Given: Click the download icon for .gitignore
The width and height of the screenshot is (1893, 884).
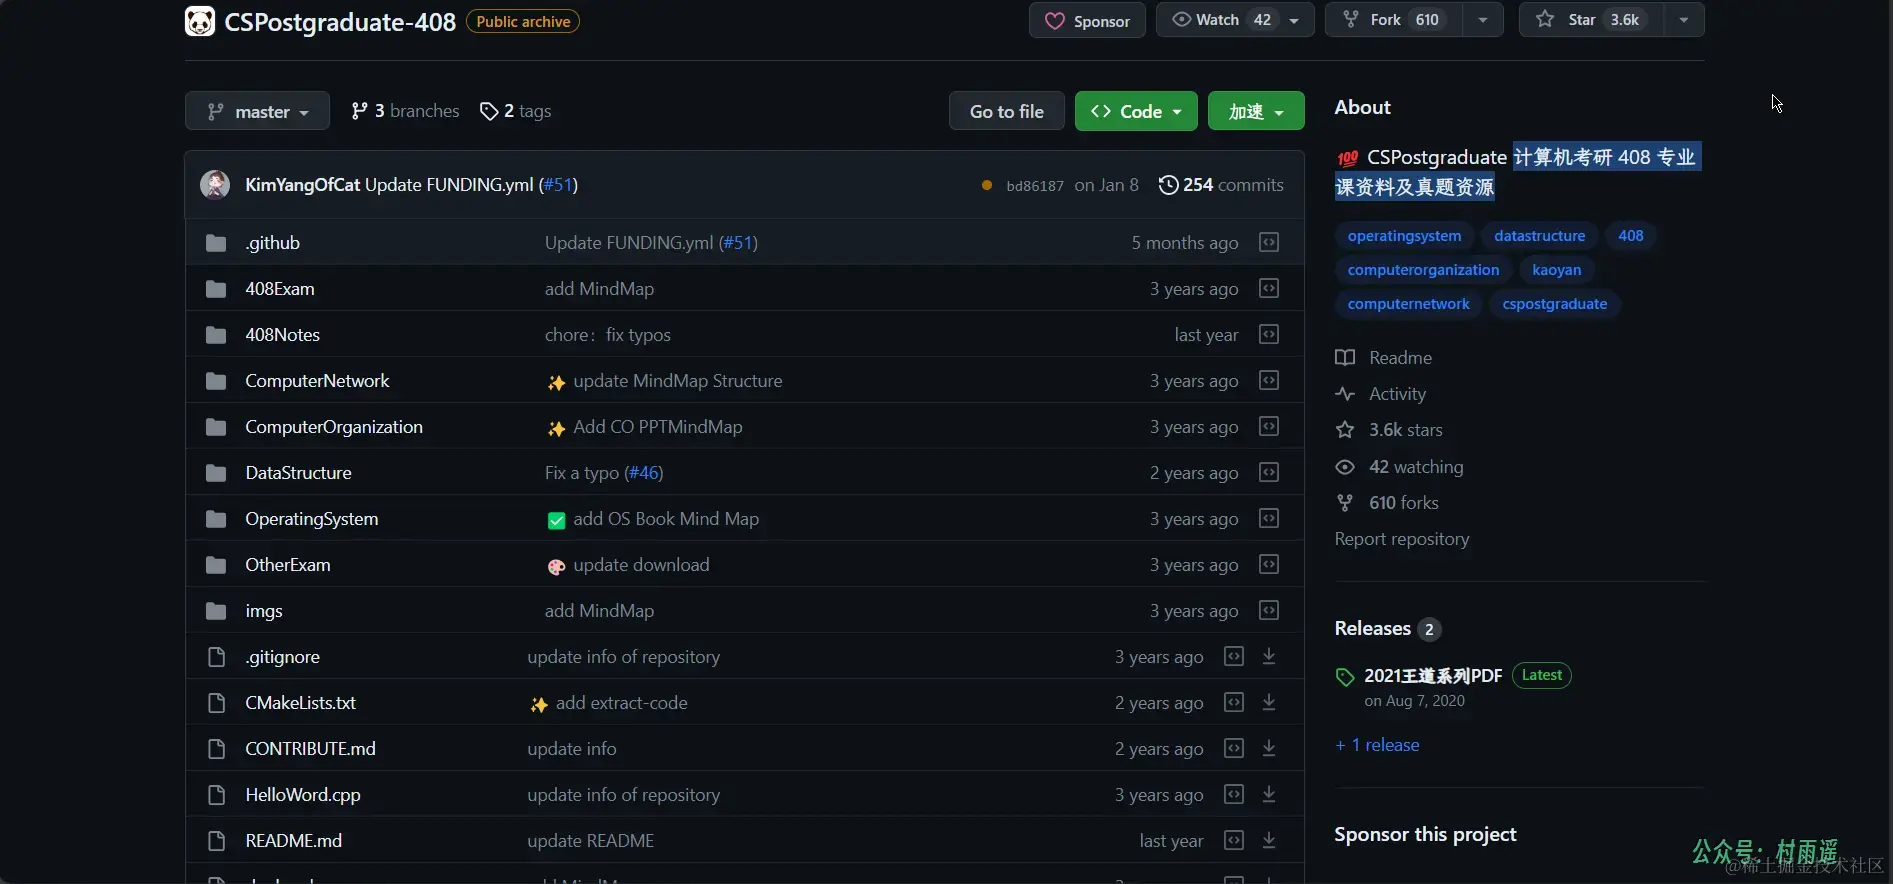Looking at the screenshot, I should point(1269,656).
